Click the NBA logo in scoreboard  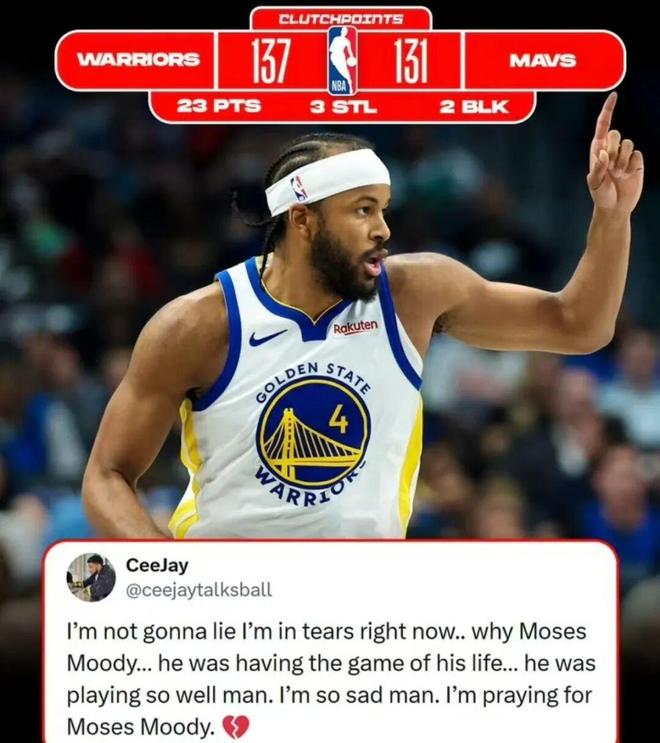click(342, 60)
